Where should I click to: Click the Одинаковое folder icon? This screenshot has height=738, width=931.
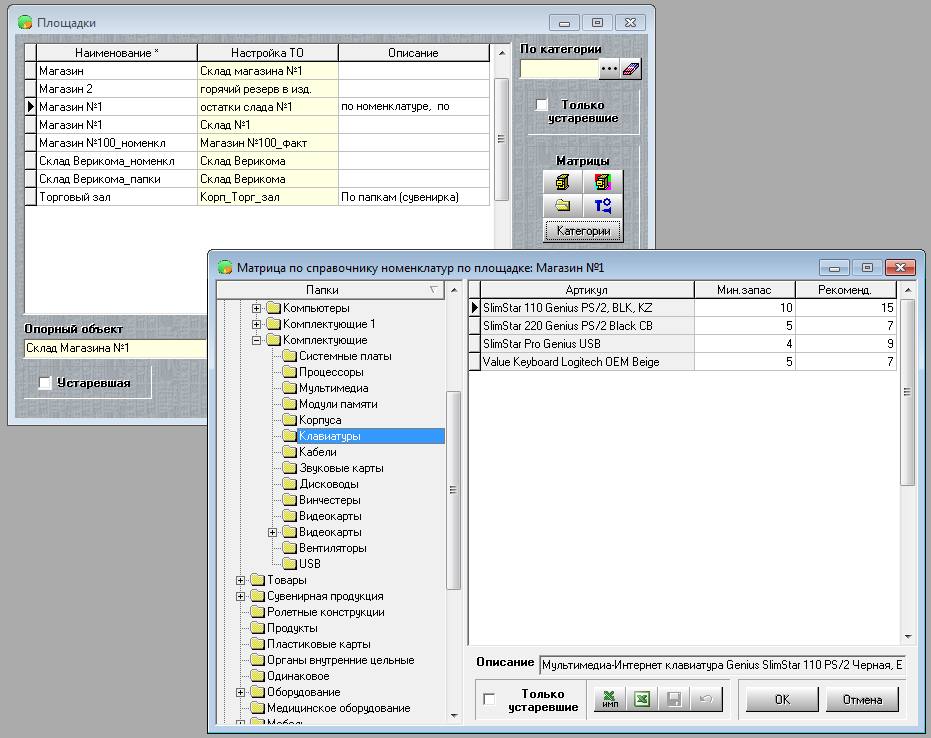[257, 676]
